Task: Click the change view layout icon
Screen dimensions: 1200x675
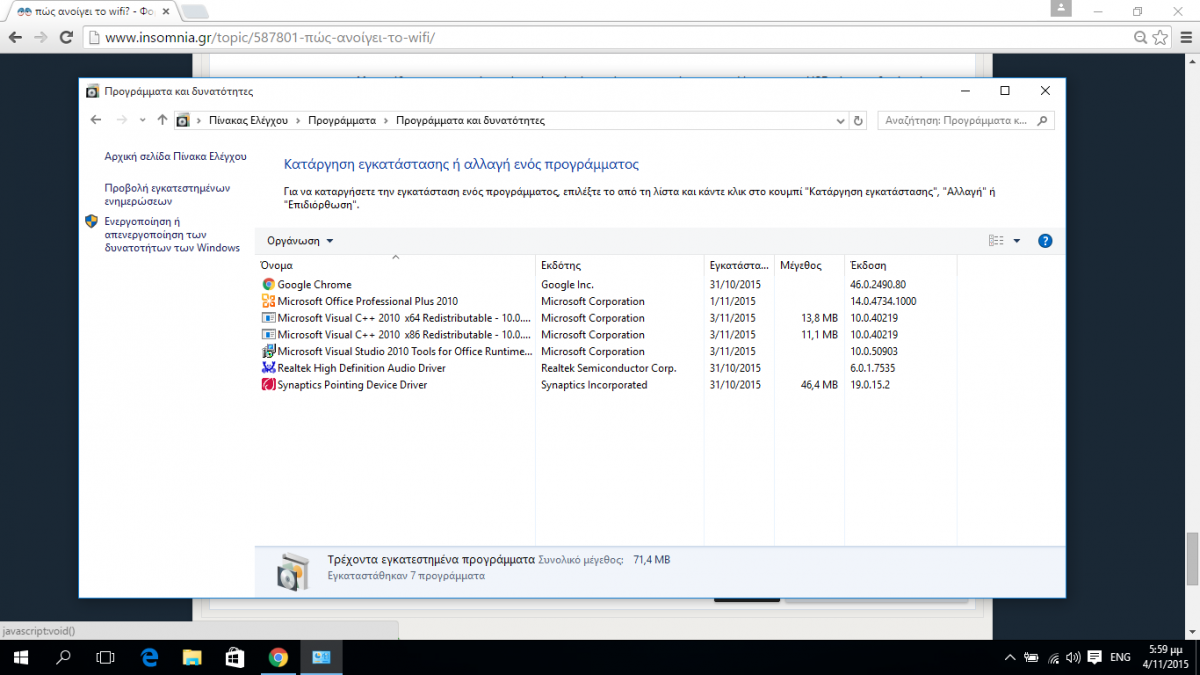Action: pyautogui.click(x=996, y=241)
